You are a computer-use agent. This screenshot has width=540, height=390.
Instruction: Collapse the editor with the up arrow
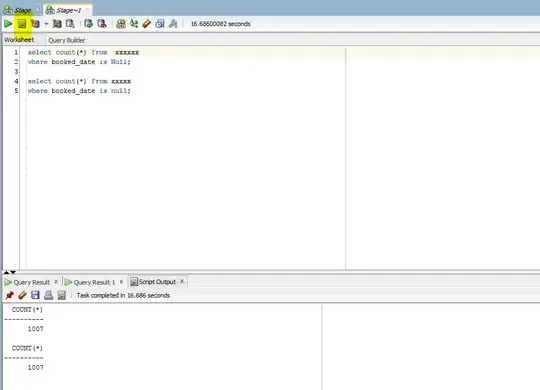coord(6,272)
